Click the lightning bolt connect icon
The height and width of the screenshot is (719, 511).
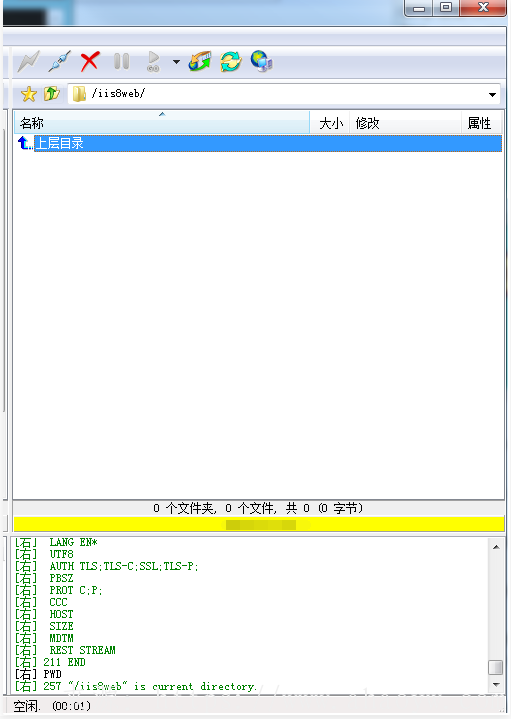pyautogui.click(x=28, y=61)
